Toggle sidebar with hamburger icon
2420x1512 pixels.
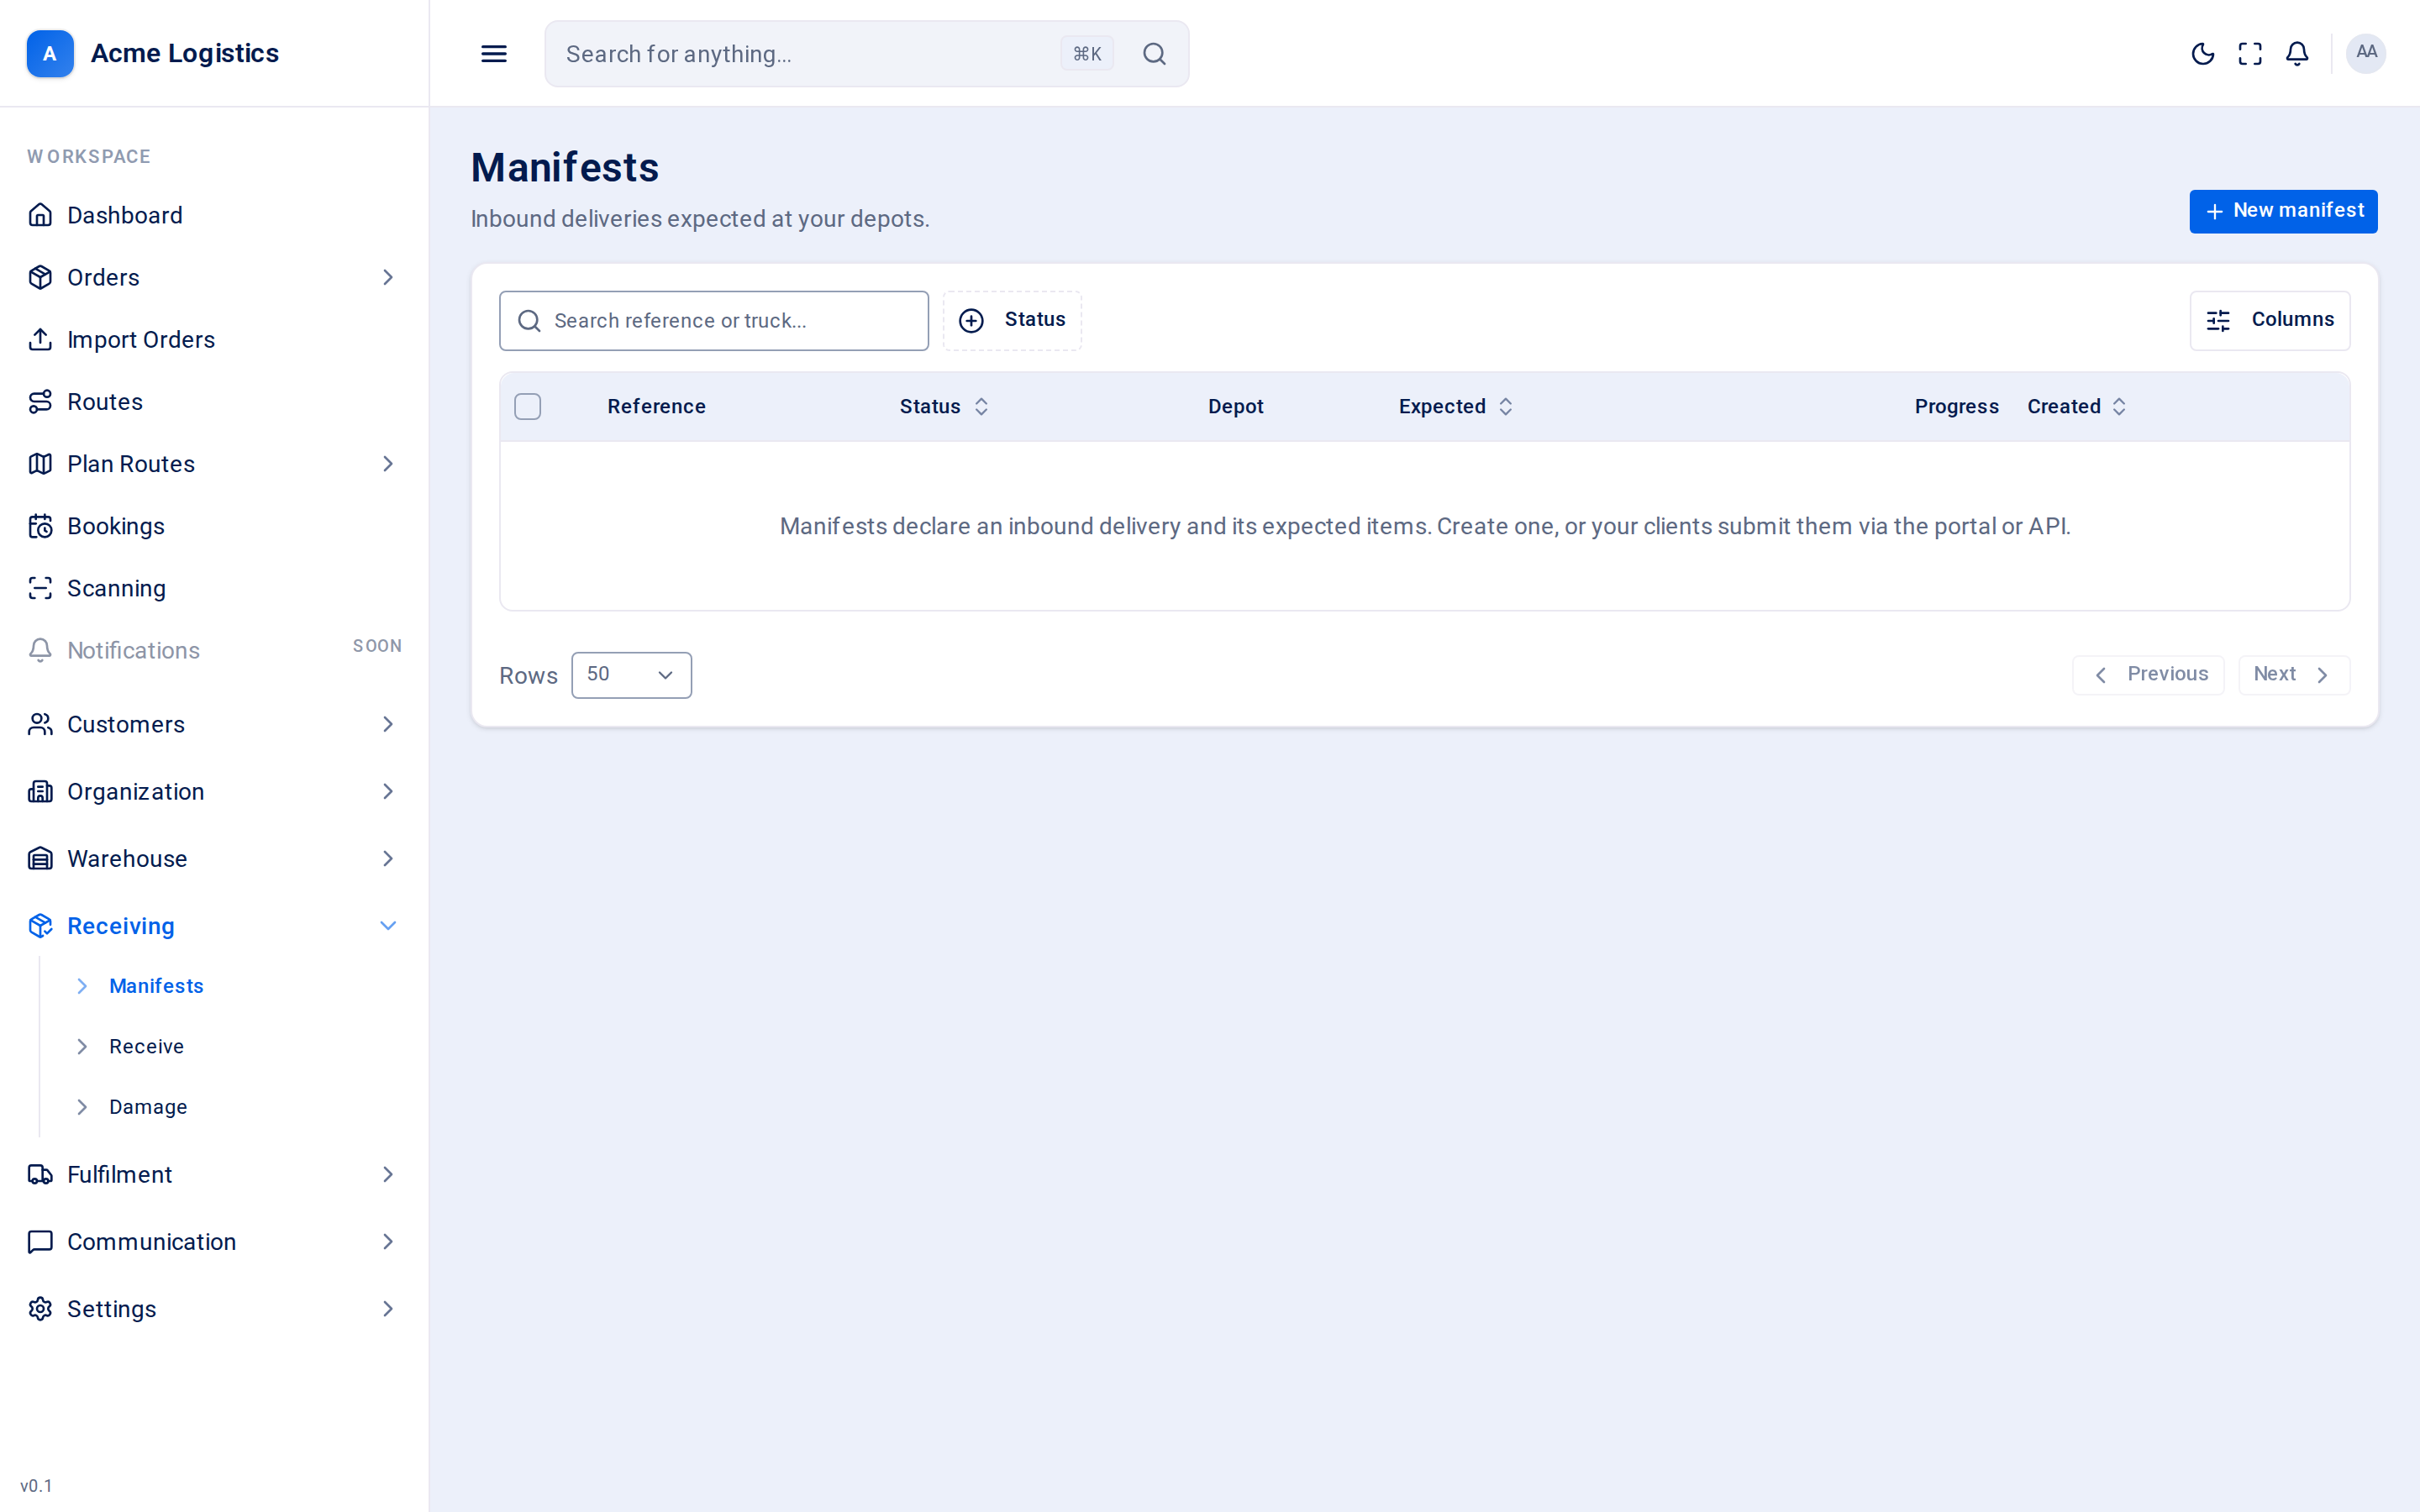pos(494,54)
